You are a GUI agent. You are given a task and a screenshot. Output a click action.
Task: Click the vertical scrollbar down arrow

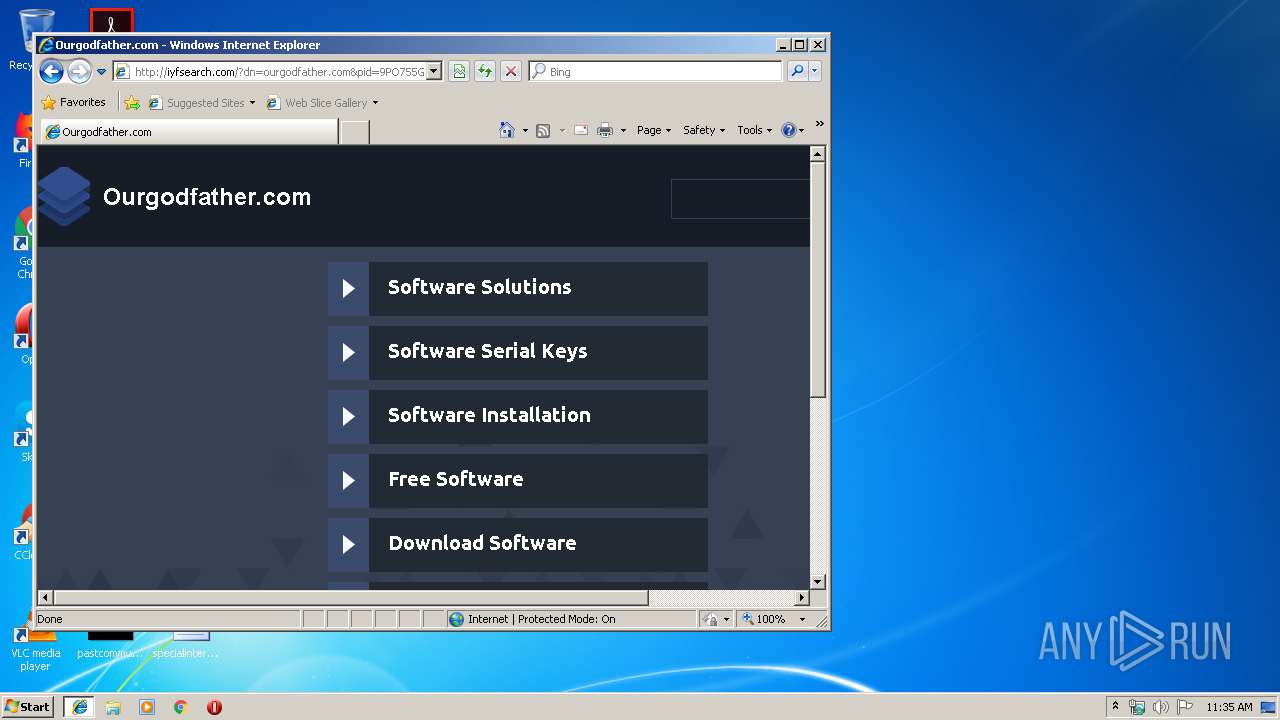pyautogui.click(x=818, y=581)
